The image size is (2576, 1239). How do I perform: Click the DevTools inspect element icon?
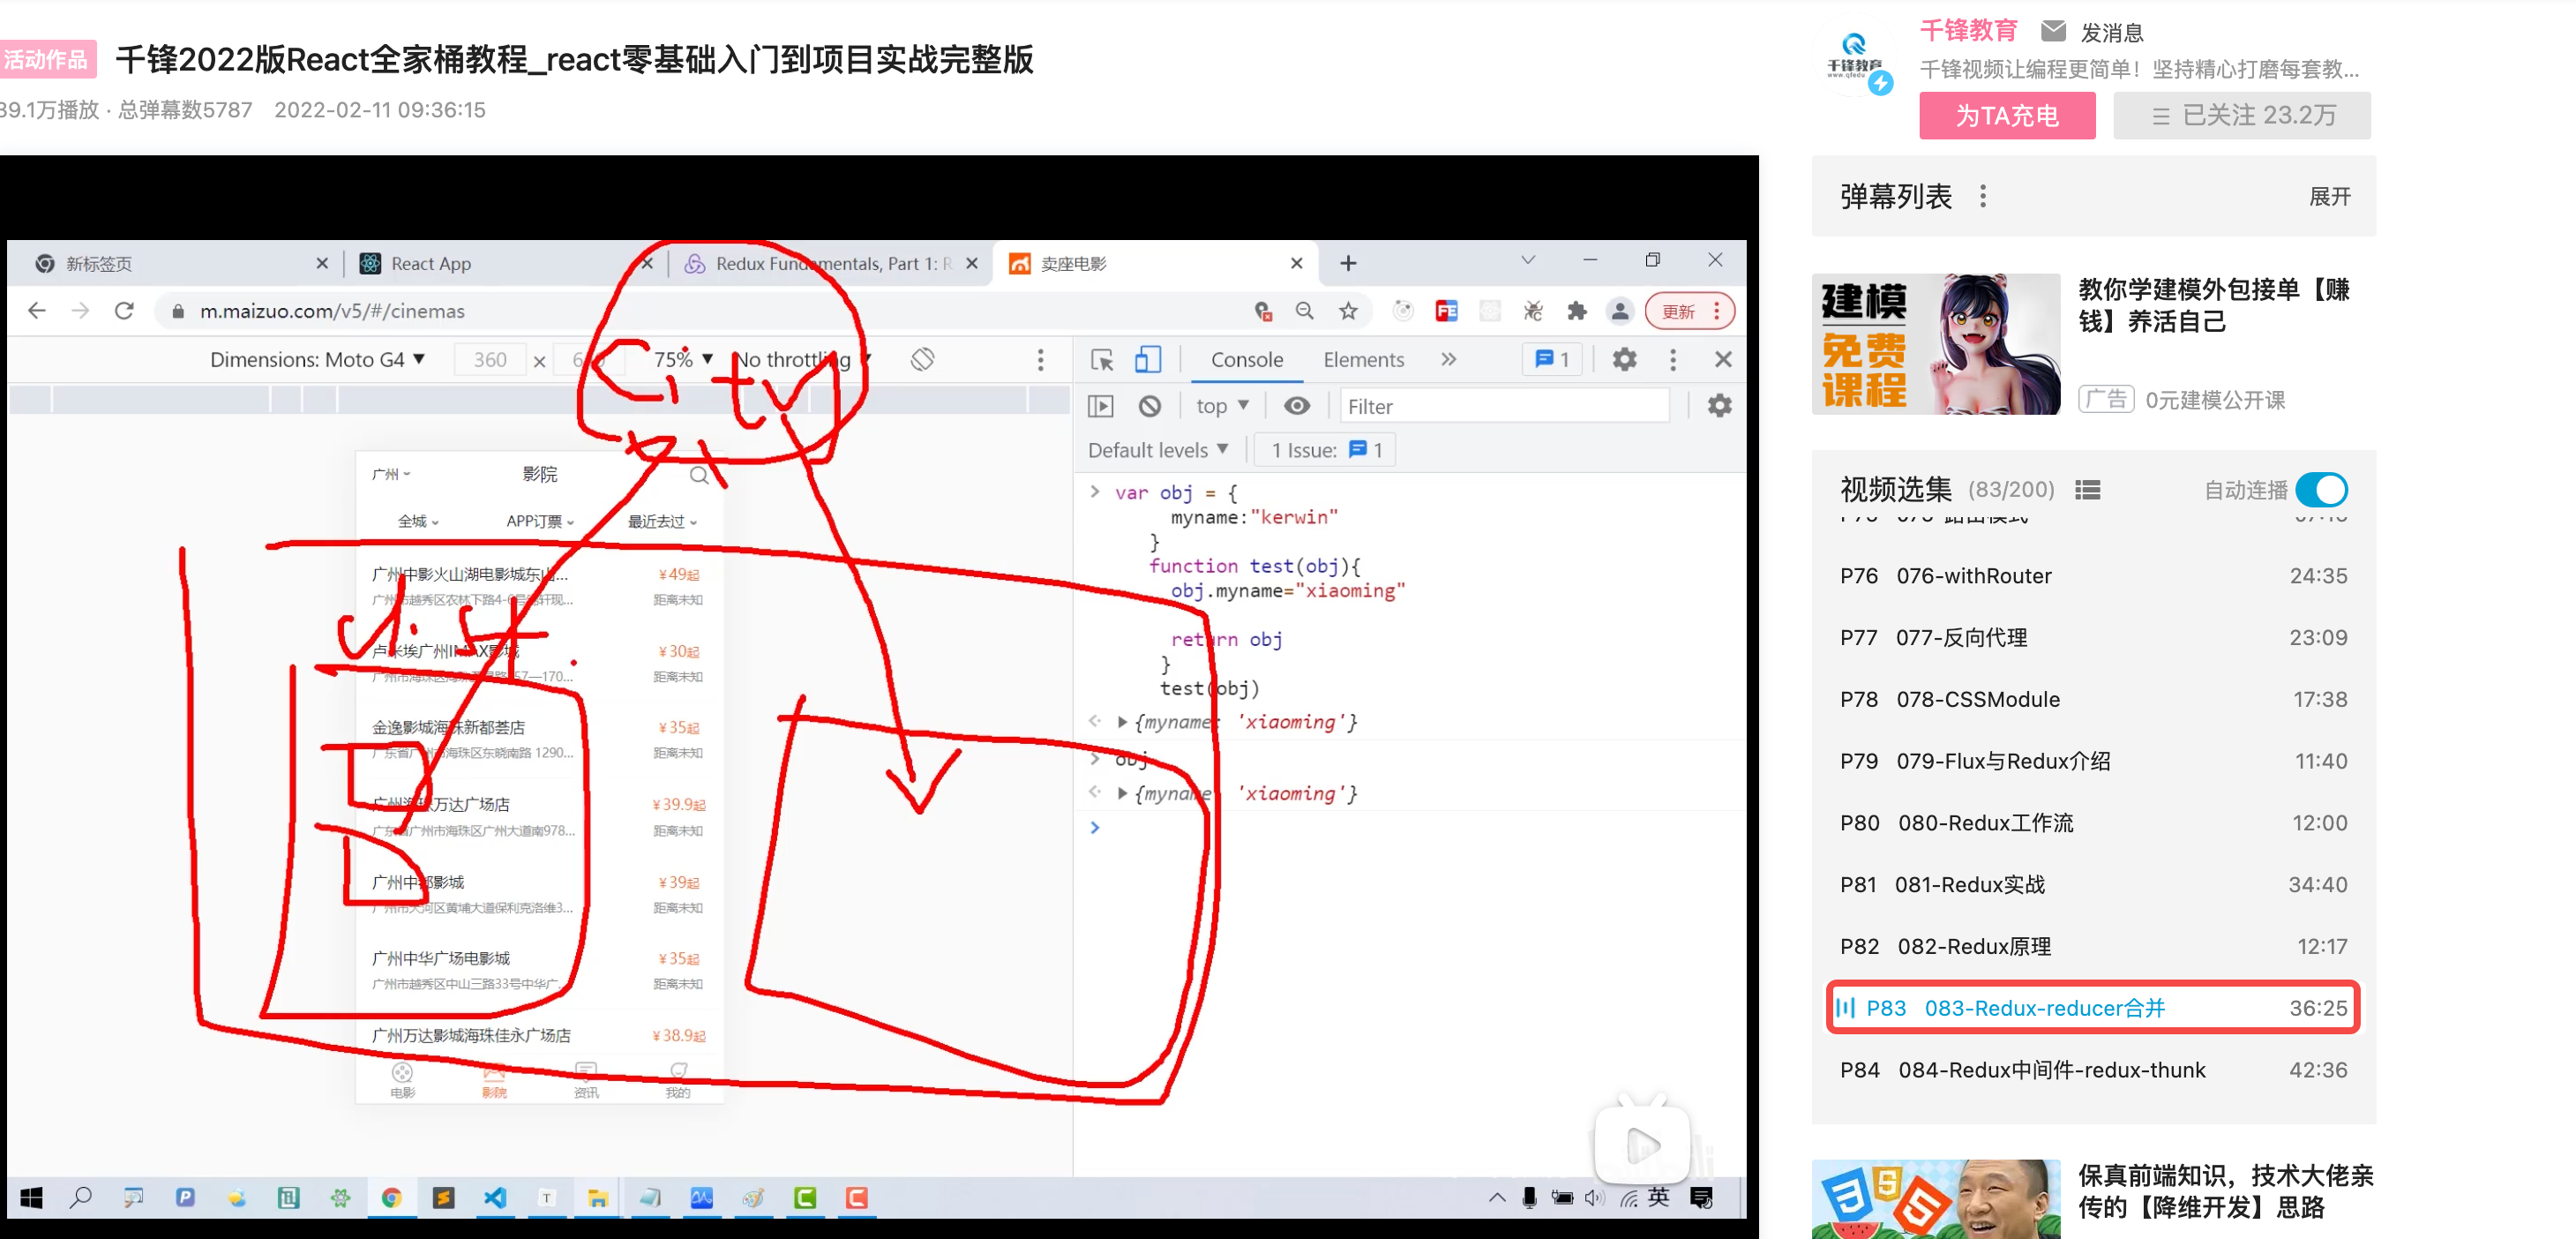(x=1102, y=360)
